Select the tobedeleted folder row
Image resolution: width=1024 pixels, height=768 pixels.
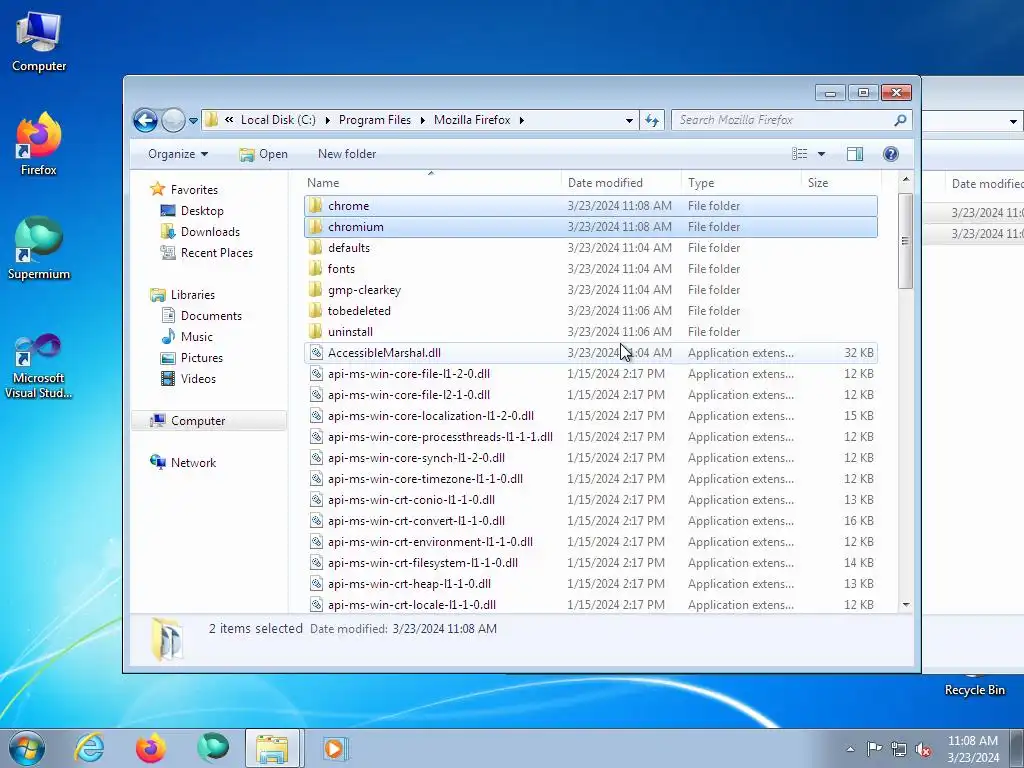[590, 311]
